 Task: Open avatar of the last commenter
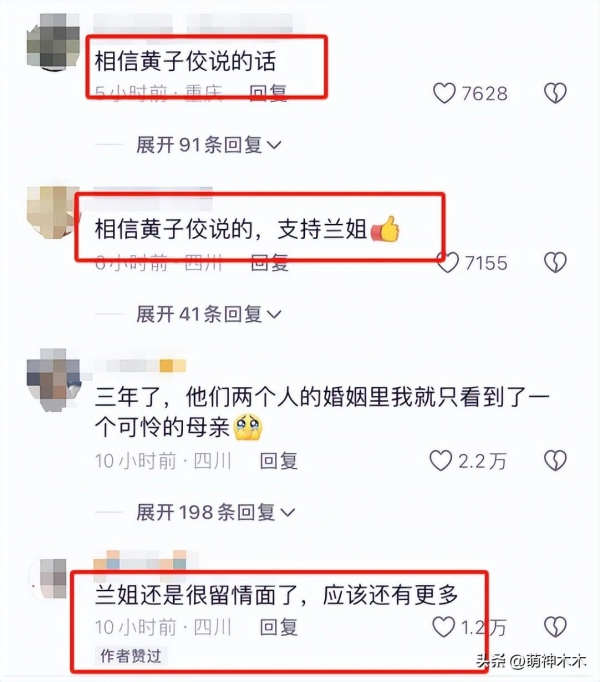point(53,578)
